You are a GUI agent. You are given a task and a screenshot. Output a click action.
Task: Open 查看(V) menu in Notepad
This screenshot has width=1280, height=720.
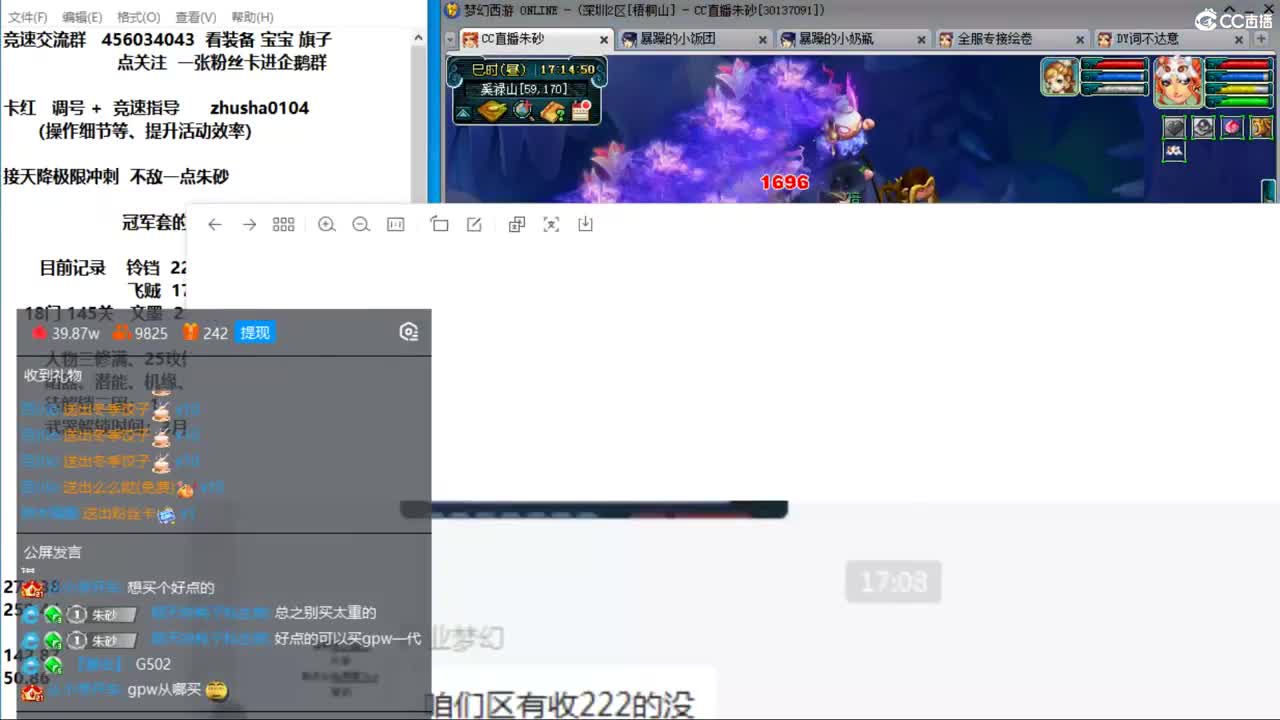(195, 17)
